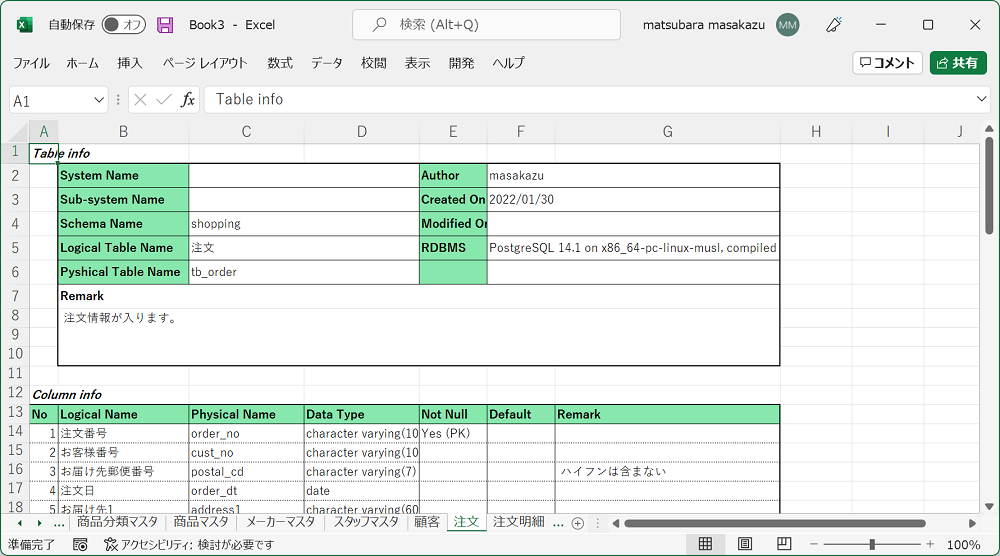
Task: Click the search box magnifier icon
Action: 379,24
